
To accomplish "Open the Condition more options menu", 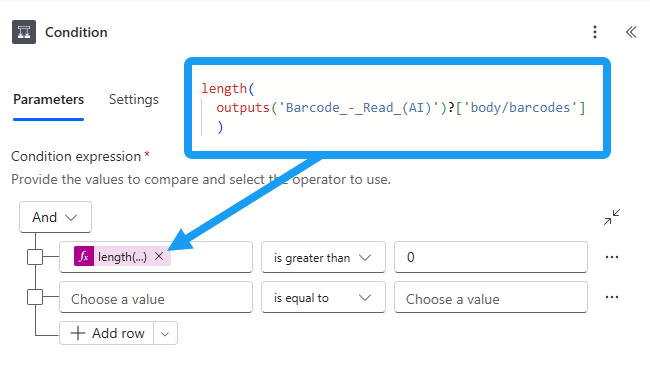I will pos(595,32).
